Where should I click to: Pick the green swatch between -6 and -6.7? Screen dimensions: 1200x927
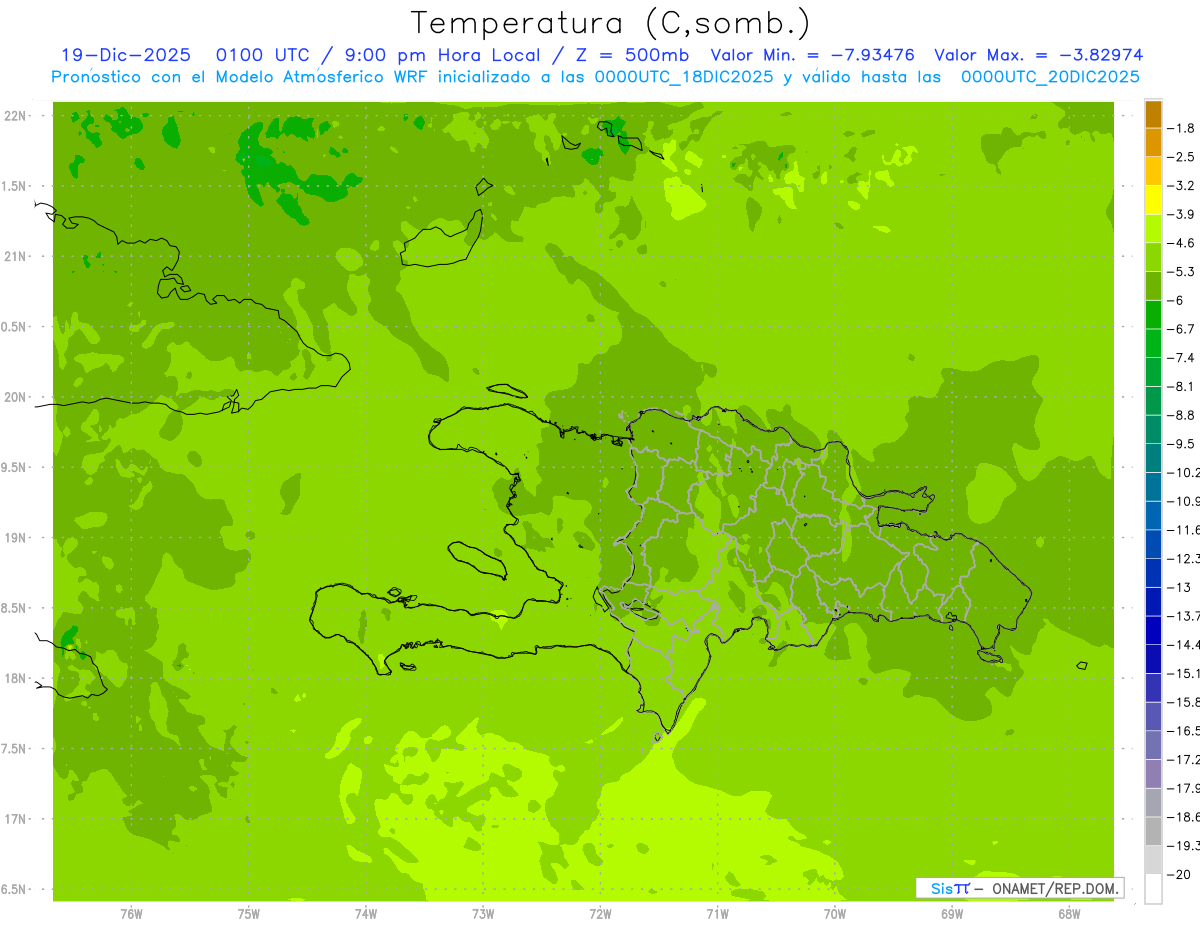point(1153,315)
